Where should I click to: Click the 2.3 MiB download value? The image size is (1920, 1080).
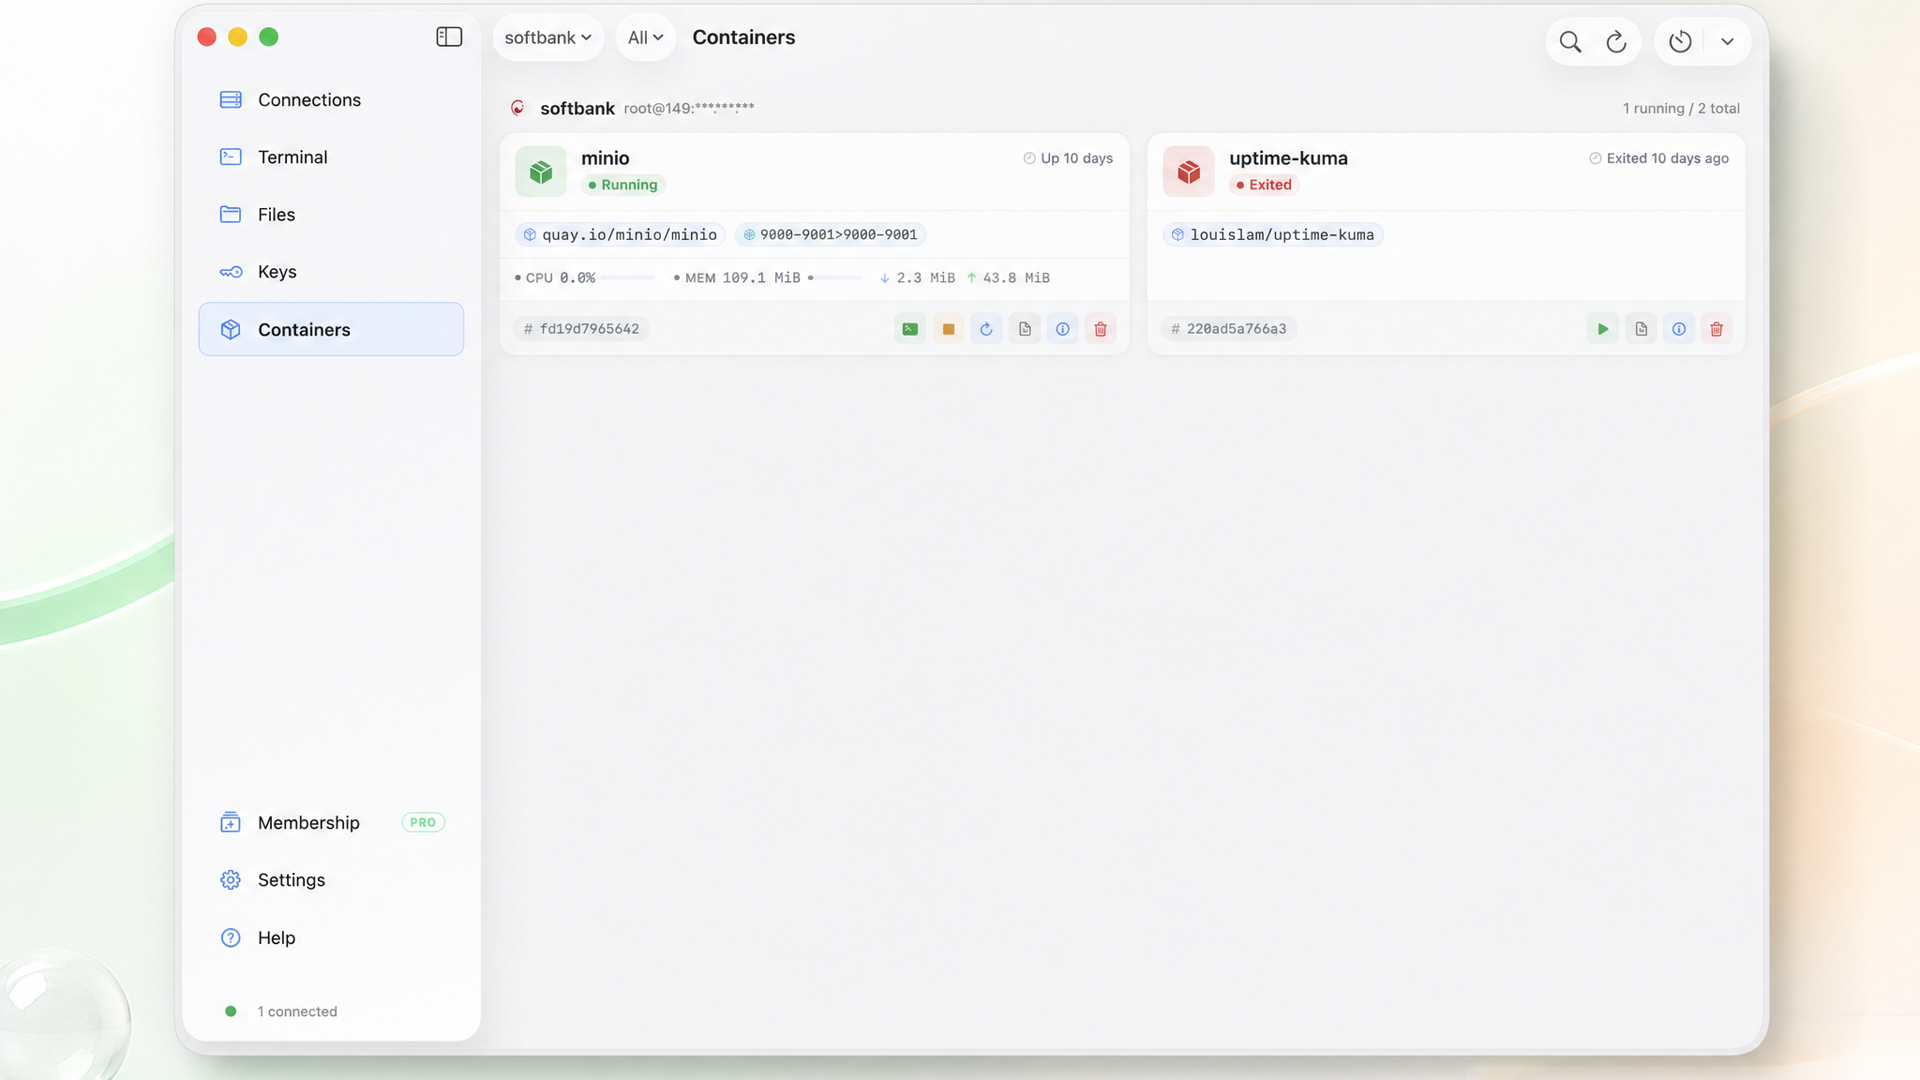917,278
